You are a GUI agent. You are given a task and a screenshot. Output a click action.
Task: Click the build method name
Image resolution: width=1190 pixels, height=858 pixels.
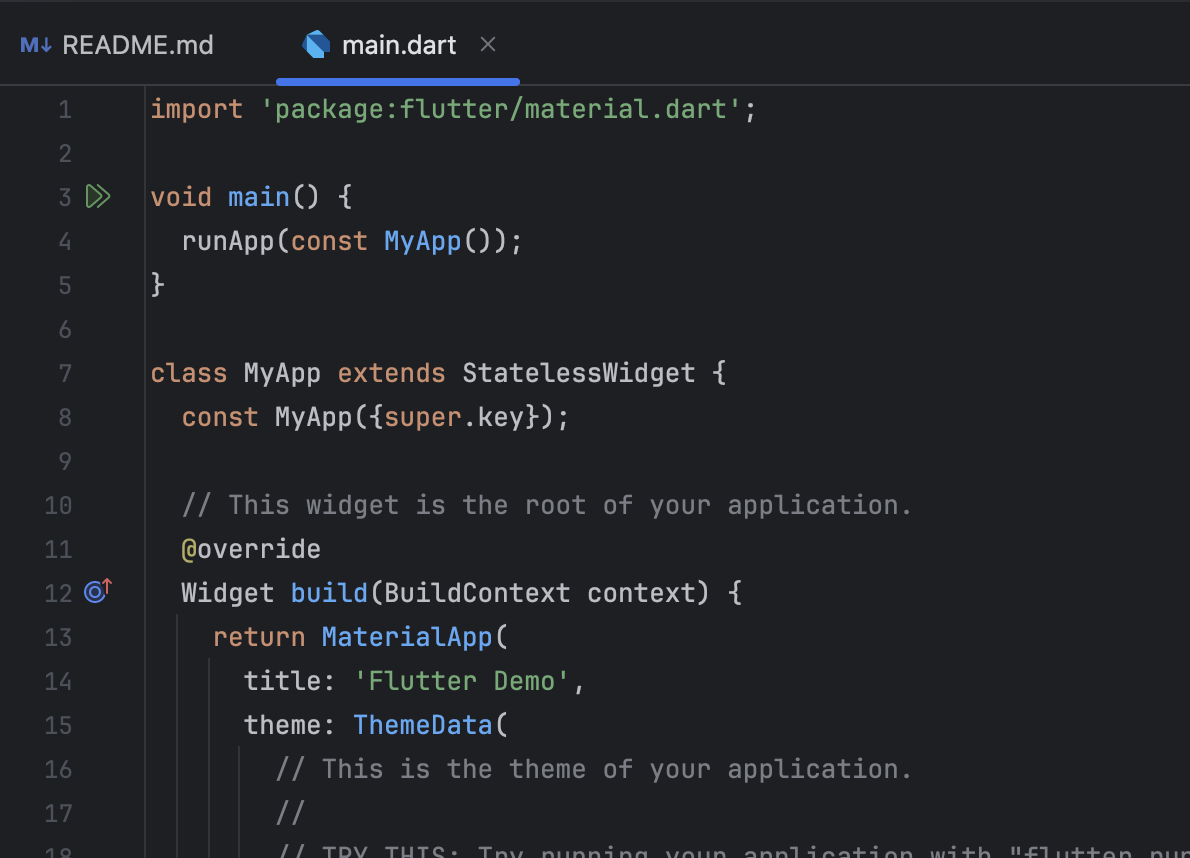pos(329,593)
